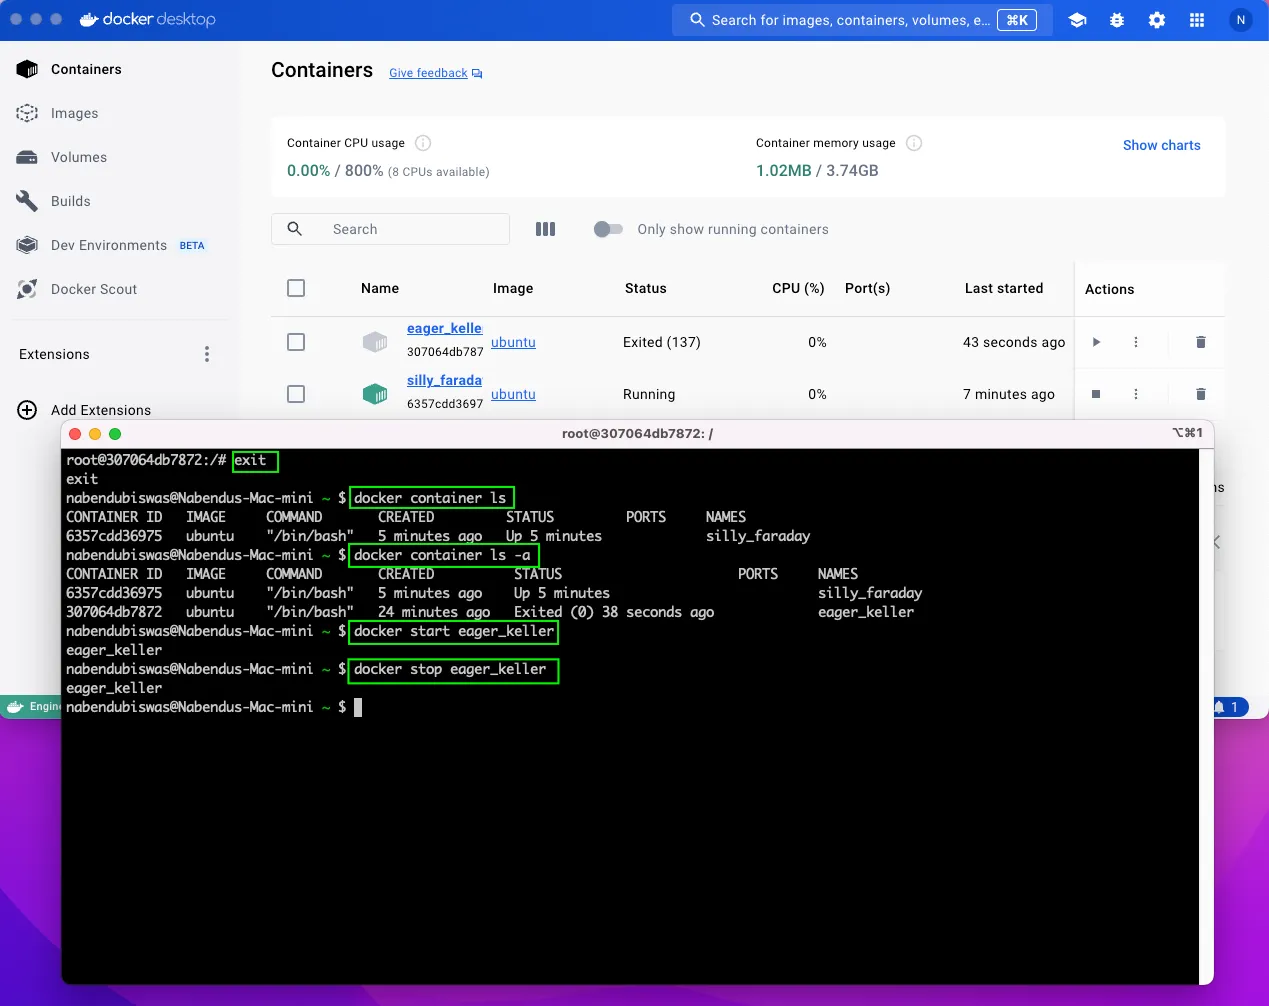Click the 7 minutes ago cell
Image resolution: width=1269 pixels, height=1006 pixels.
pos(1009,394)
